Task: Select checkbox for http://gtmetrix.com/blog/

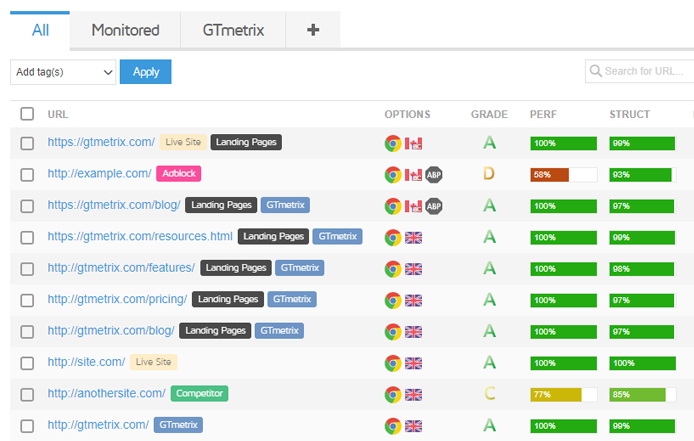Action: click(x=27, y=332)
